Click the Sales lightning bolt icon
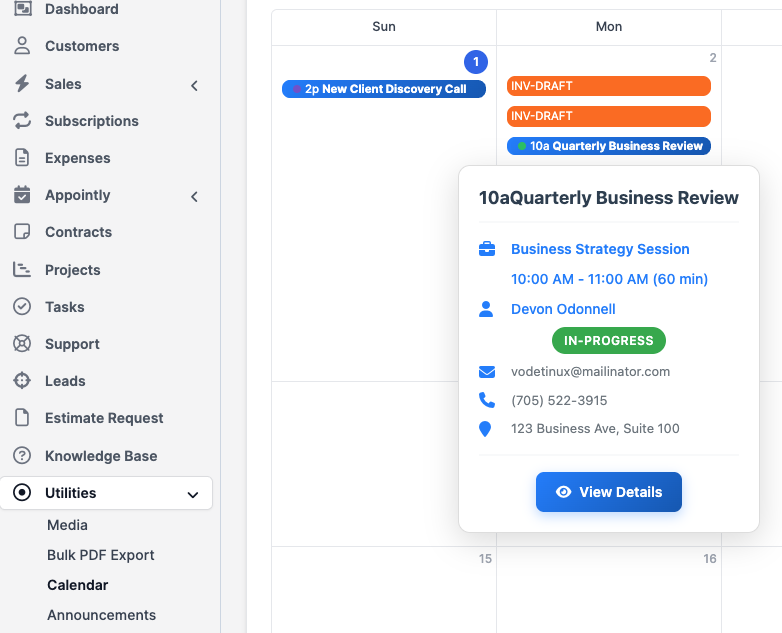The image size is (782, 633). 22,84
